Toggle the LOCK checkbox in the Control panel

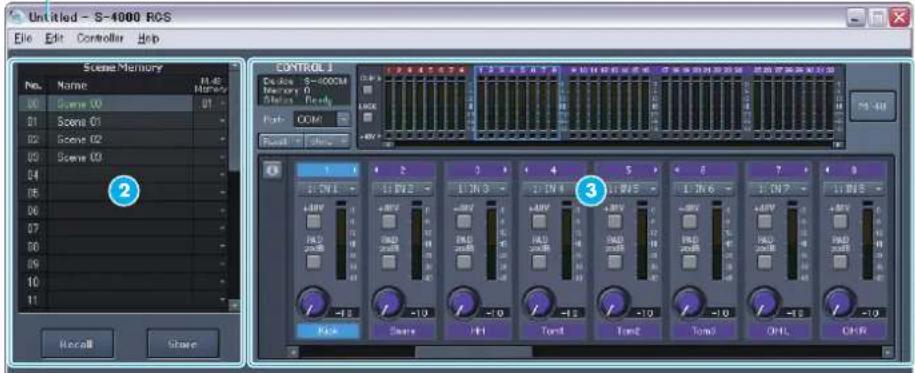[x=368, y=117]
